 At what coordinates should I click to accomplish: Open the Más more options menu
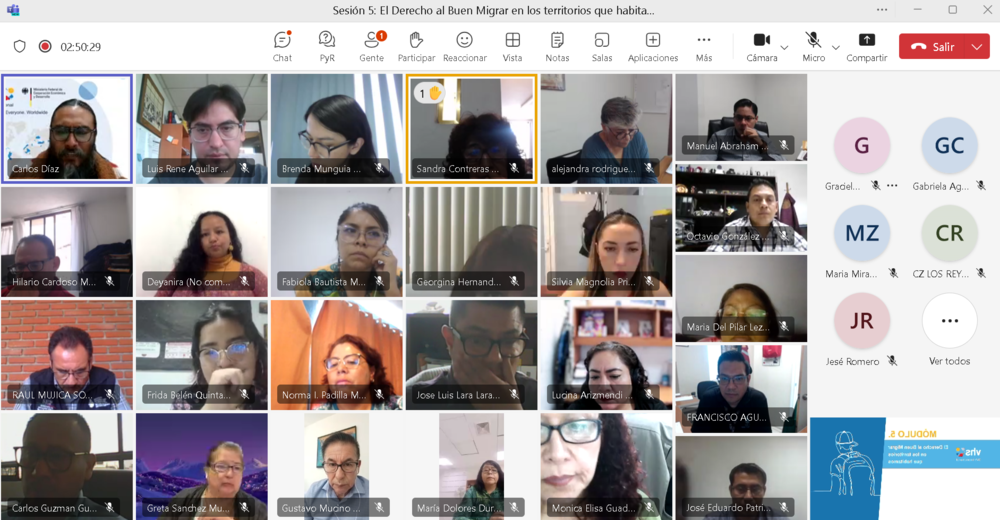[704, 46]
